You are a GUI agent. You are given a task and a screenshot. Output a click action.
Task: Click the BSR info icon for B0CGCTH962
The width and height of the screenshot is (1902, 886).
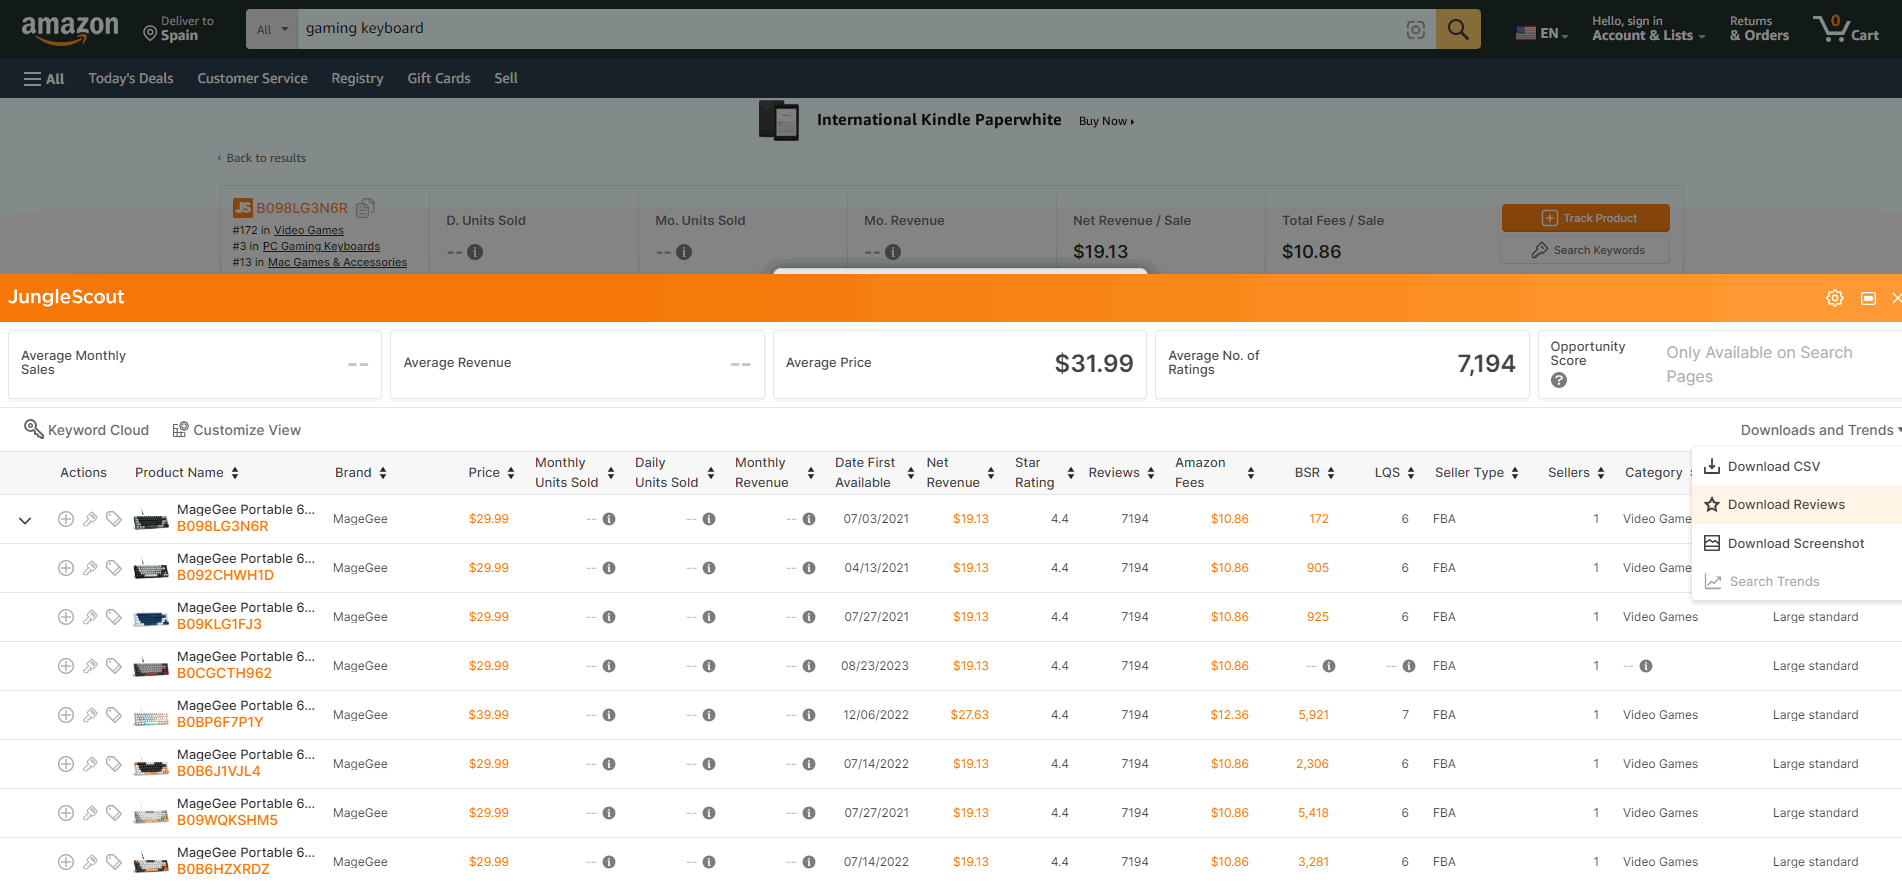(x=1329, y=666)
